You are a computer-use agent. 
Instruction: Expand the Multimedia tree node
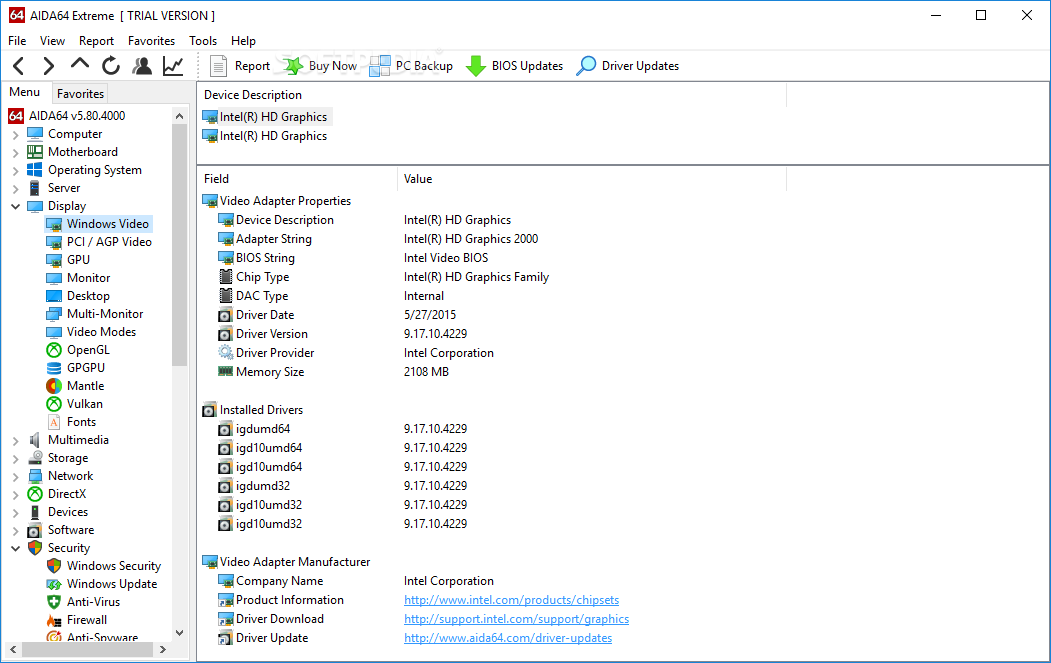(x=15, y=441)
